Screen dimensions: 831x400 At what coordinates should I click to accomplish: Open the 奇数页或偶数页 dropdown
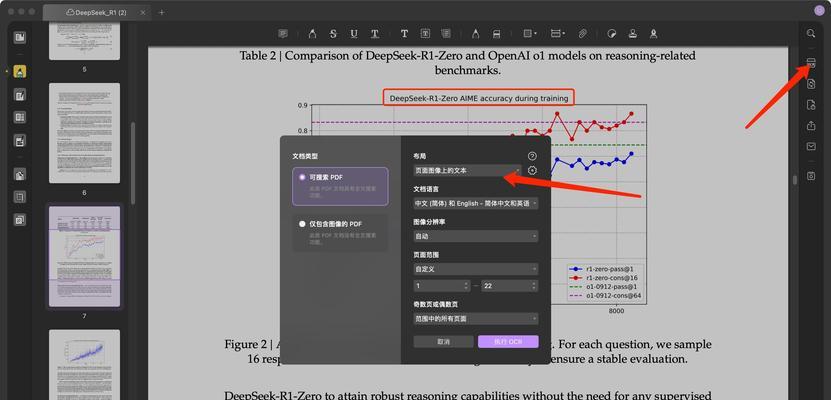pos(476,319)
